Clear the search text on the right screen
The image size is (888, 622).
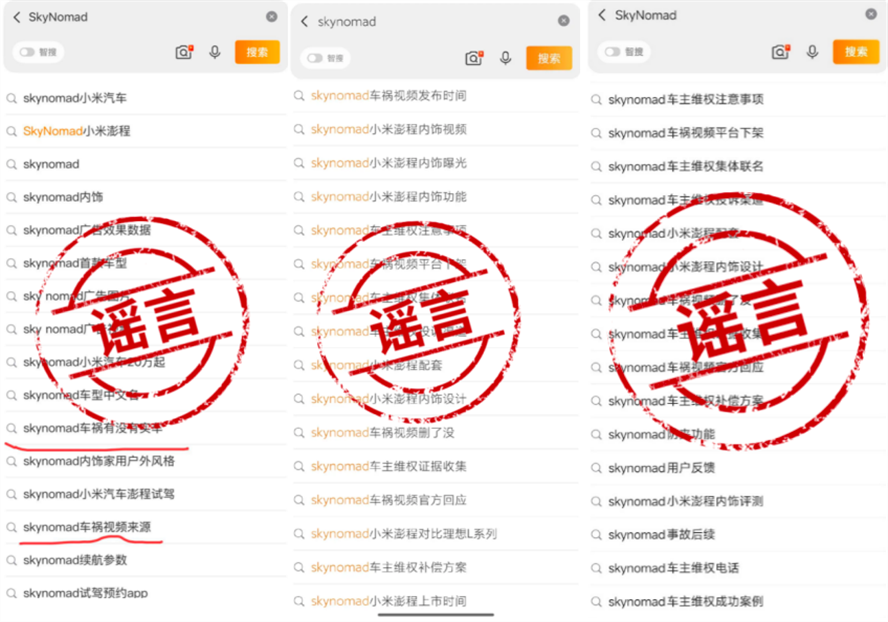pyautogui.click(x=871, y=14)
